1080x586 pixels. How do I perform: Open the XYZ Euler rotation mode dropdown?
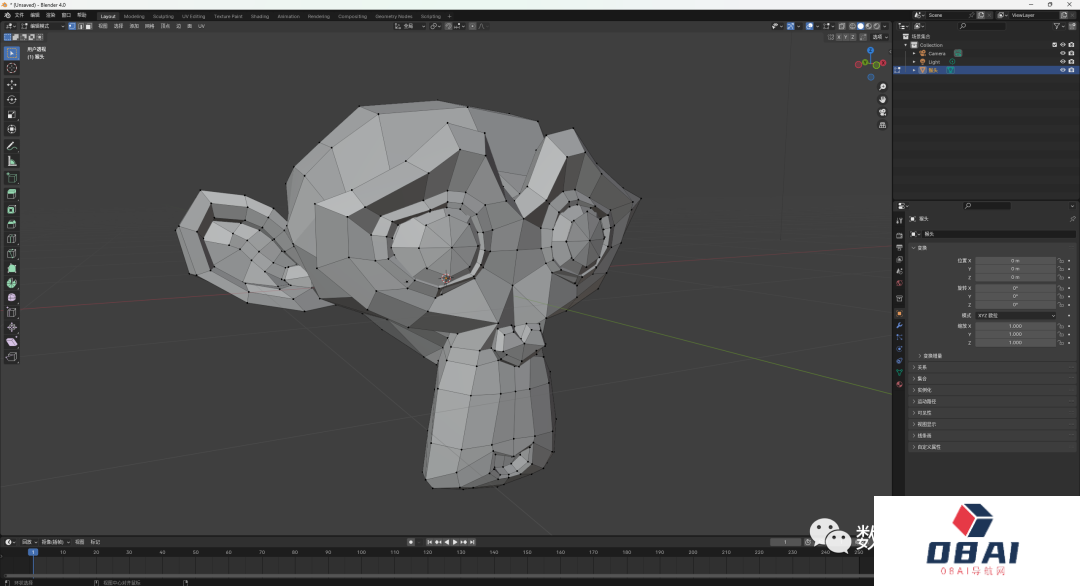1015,315
